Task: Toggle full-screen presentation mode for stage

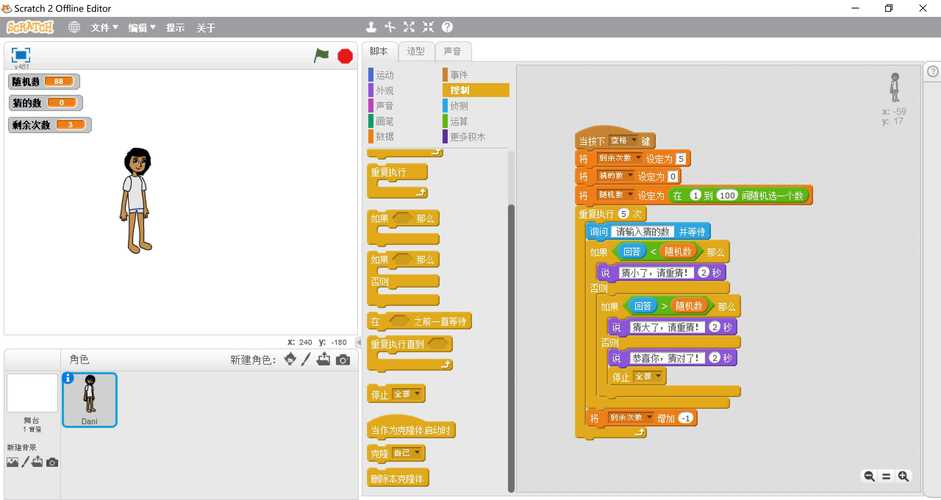Action: (20, 55)
